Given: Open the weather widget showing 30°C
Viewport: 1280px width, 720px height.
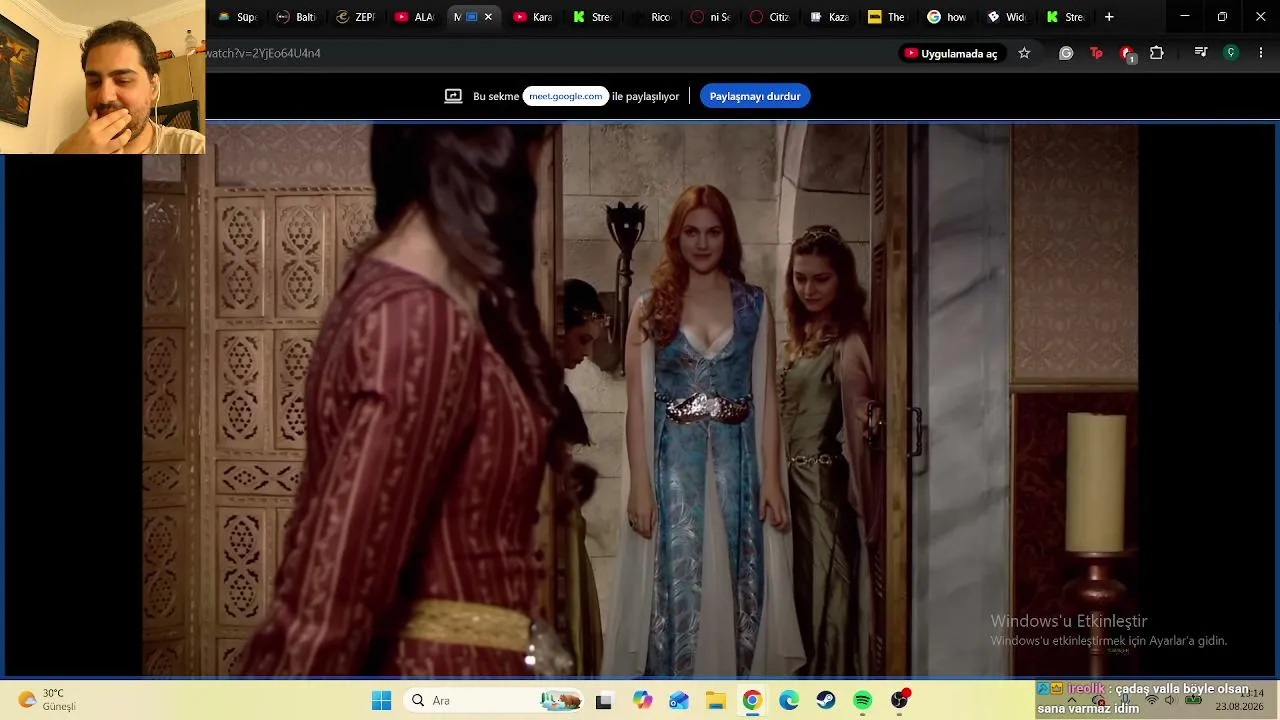Looking at the screenshot, I should point(48,700).
